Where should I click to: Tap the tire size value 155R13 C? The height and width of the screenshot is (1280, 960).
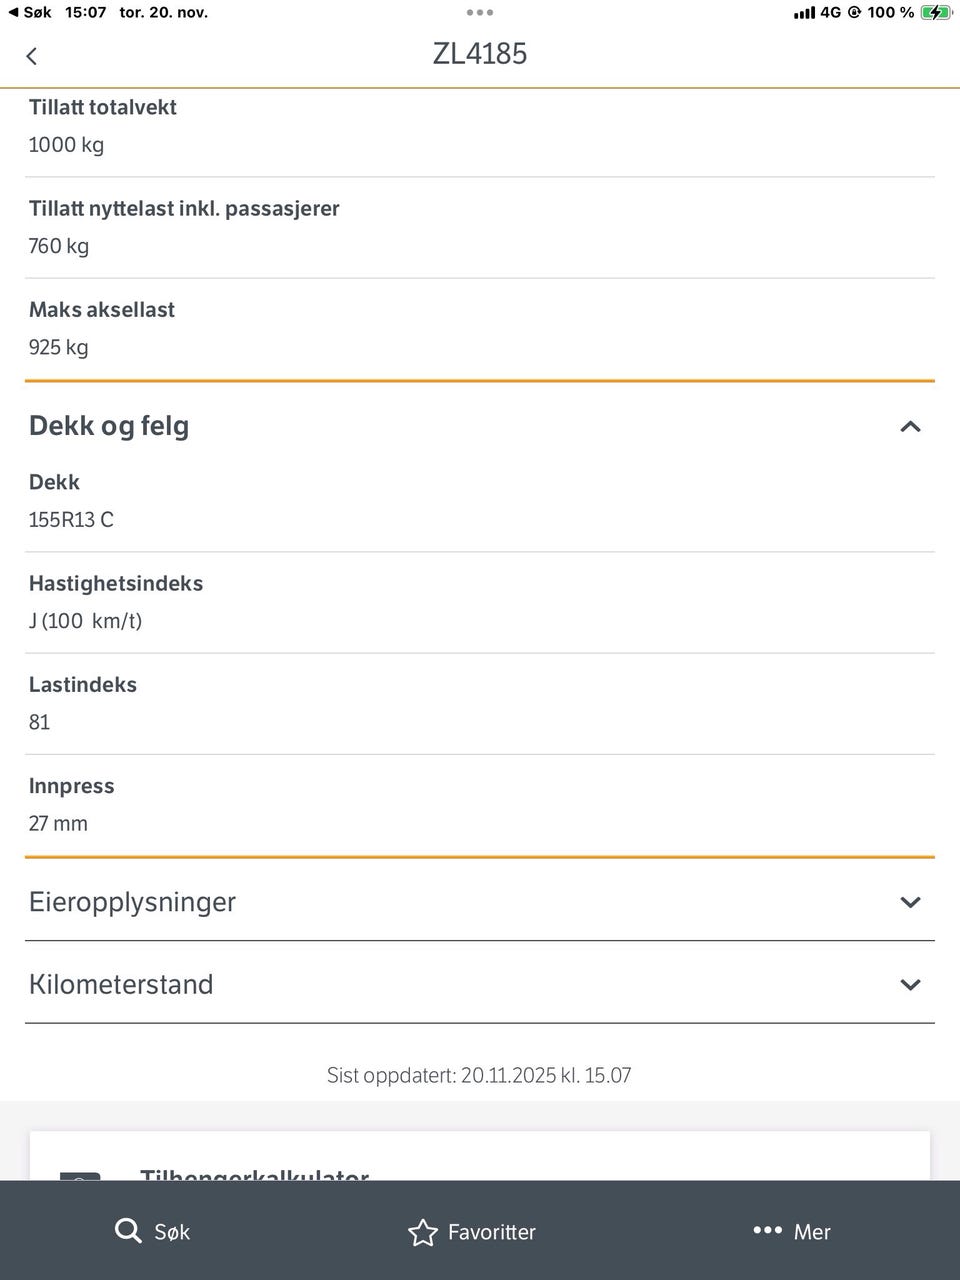71,520
